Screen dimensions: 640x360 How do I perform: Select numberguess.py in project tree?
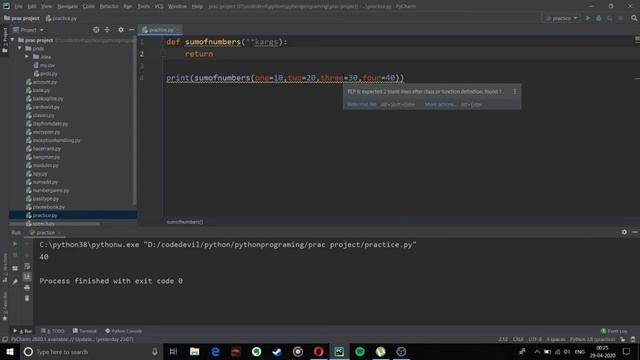tap(47, 190)
